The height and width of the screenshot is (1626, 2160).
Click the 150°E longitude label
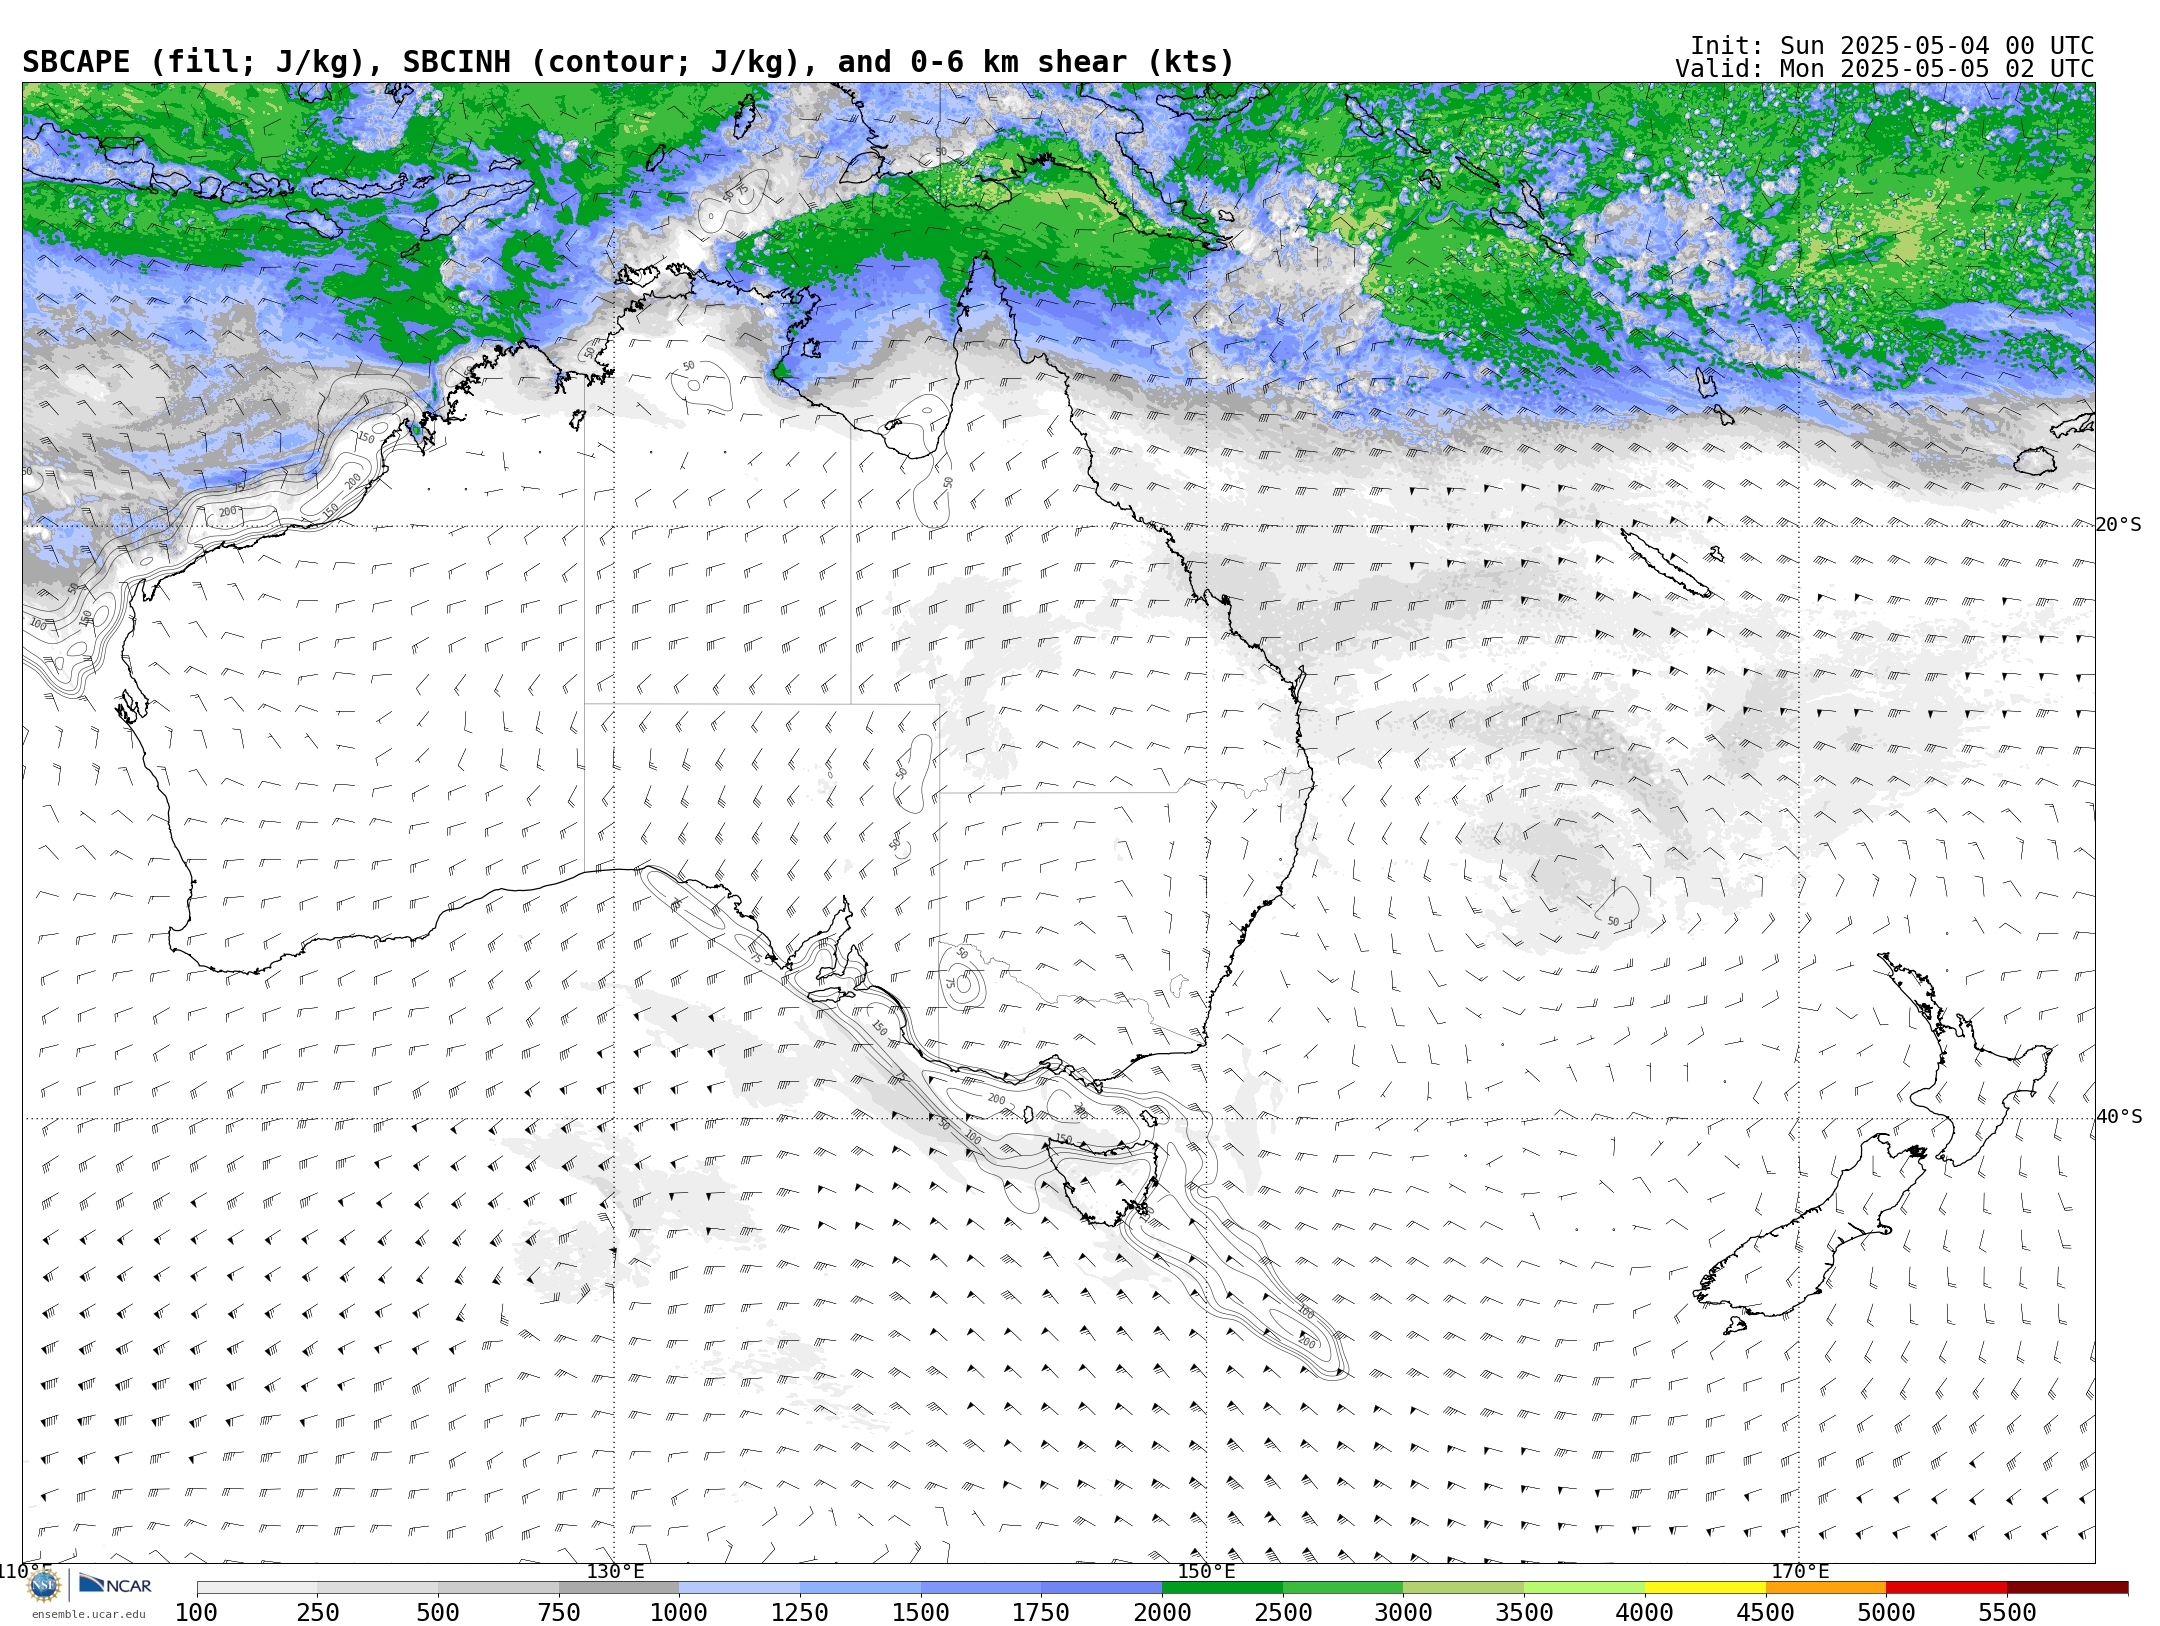1206,1571
